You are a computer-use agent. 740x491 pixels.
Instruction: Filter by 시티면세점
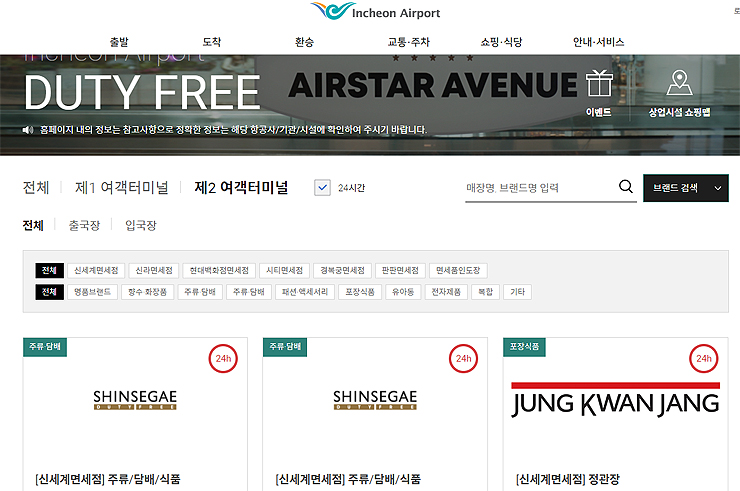click(284, 271)
